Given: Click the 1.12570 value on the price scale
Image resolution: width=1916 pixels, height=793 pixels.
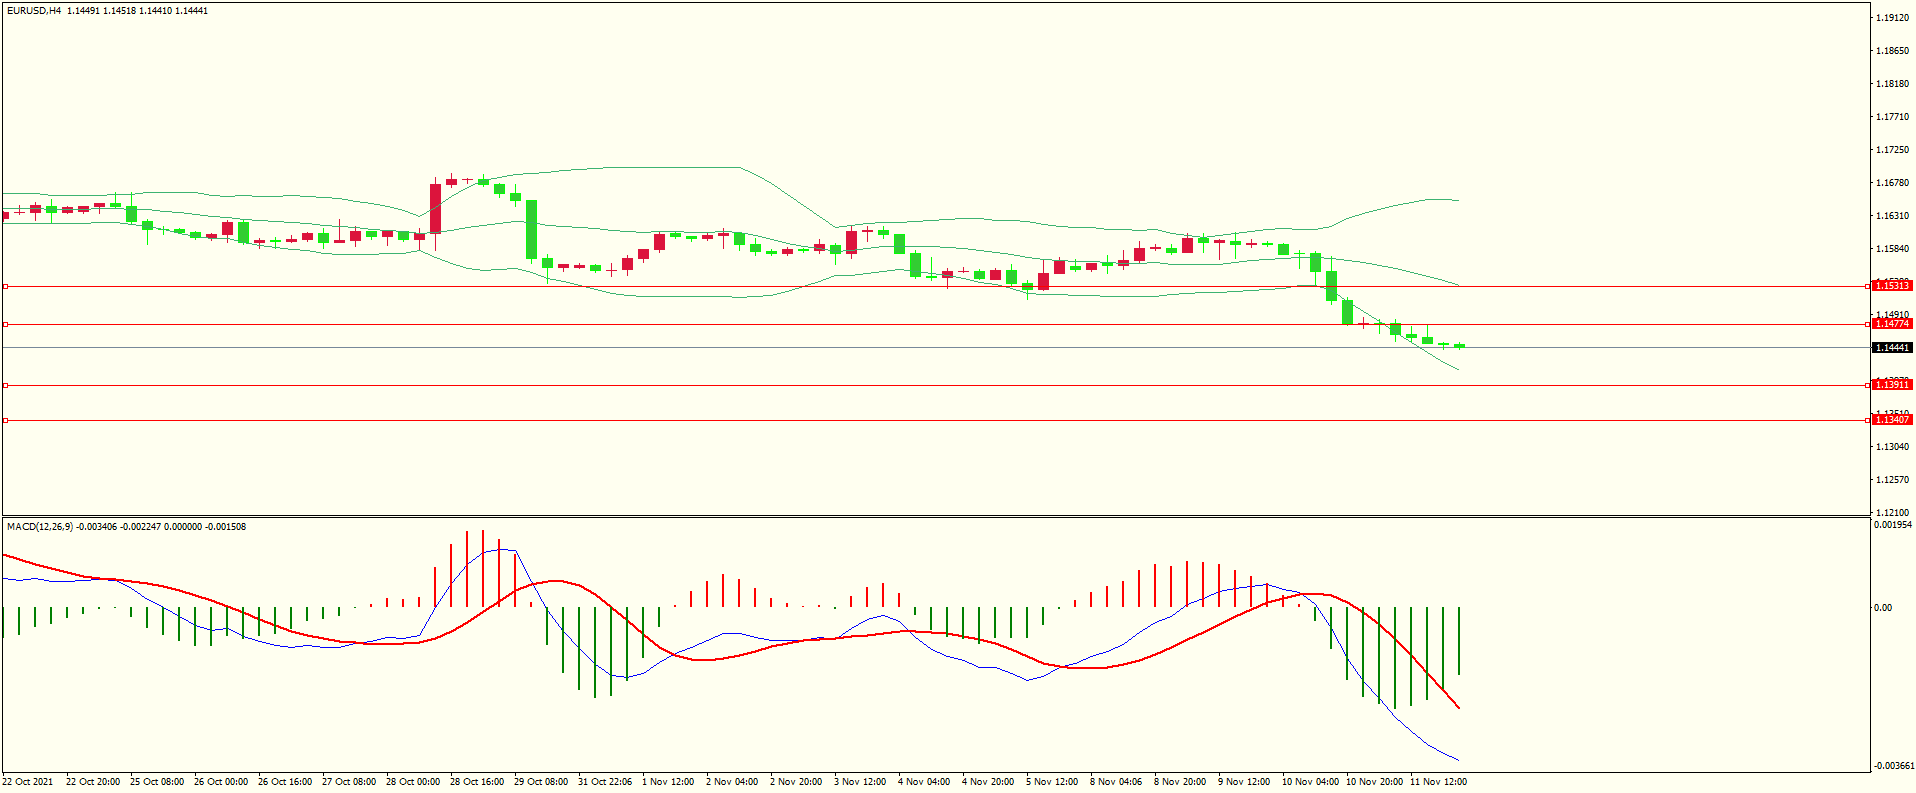Looking at the screenshot, I should coord(1891,480).
